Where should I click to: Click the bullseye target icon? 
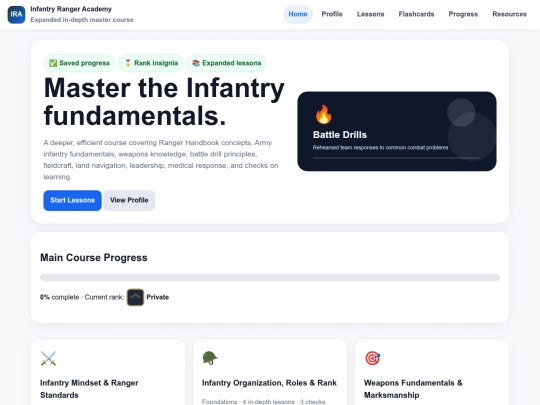[372, 358]
